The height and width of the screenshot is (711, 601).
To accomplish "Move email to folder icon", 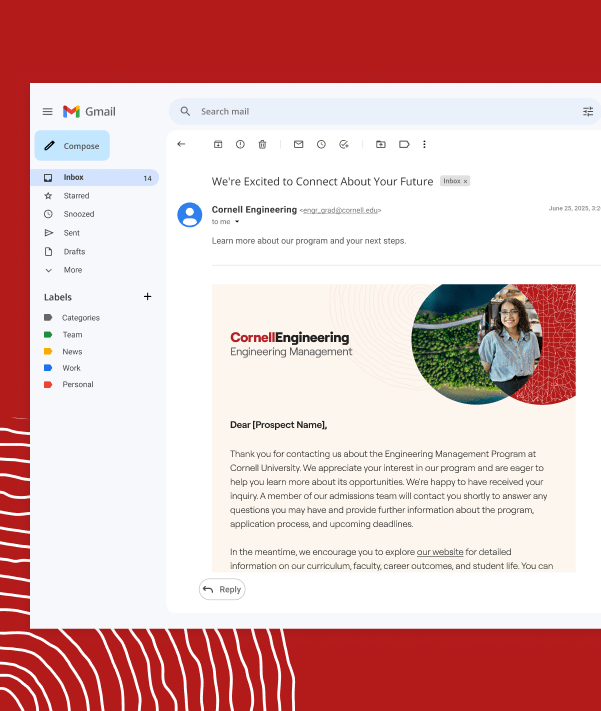I will (381, 144).
